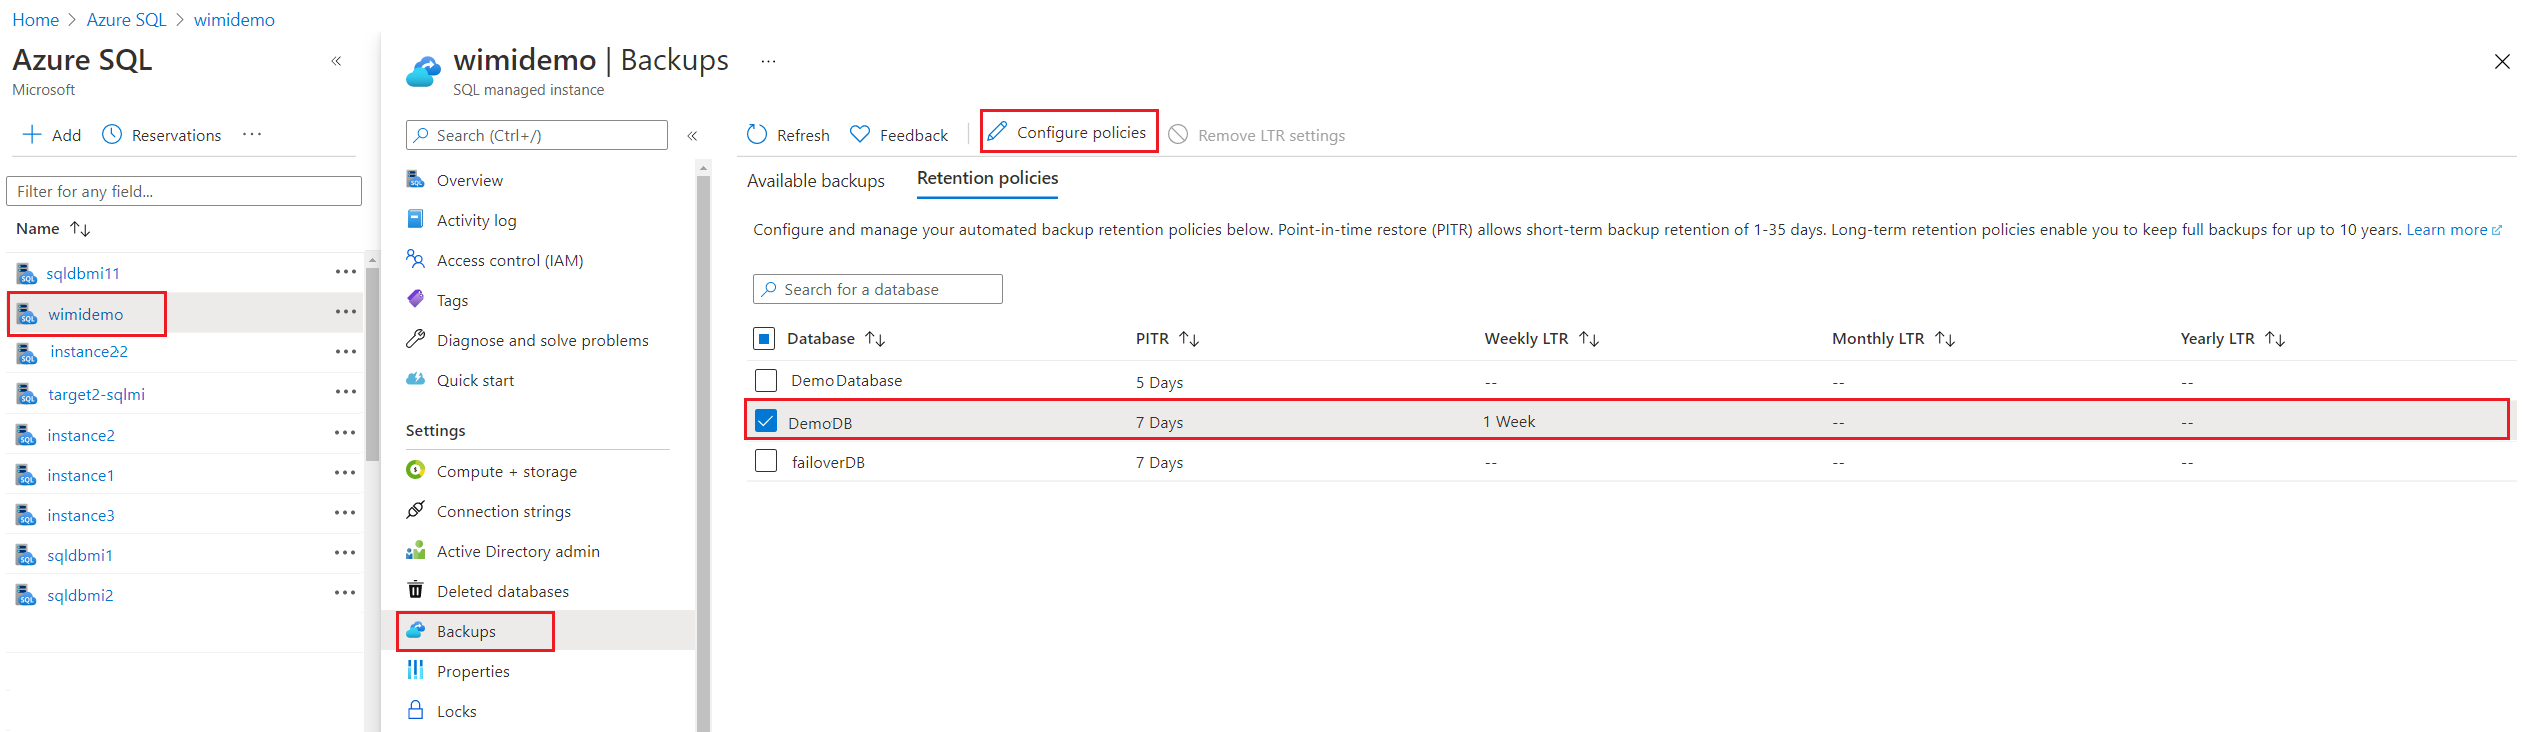The image size is (2524, 732).
Task: Click the Connection strings icon
Action: point(416,510)
